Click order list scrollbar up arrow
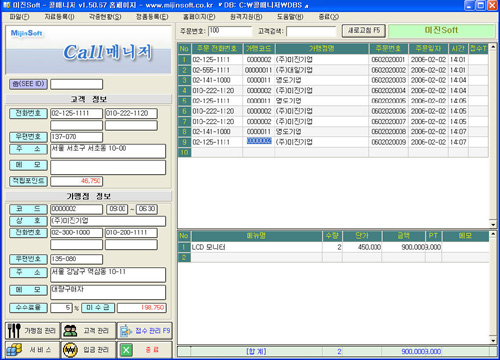The image size is (500, 360). [x=493, y=47]
